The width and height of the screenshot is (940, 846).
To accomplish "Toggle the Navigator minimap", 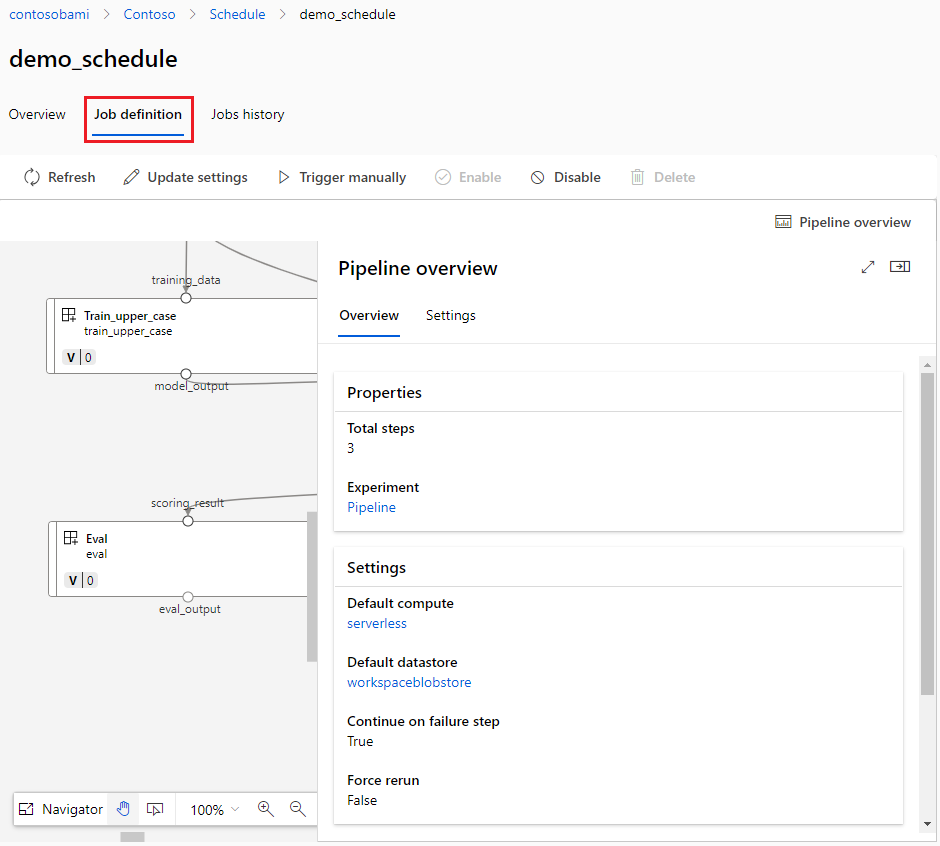I will click(x=61, y=809).
